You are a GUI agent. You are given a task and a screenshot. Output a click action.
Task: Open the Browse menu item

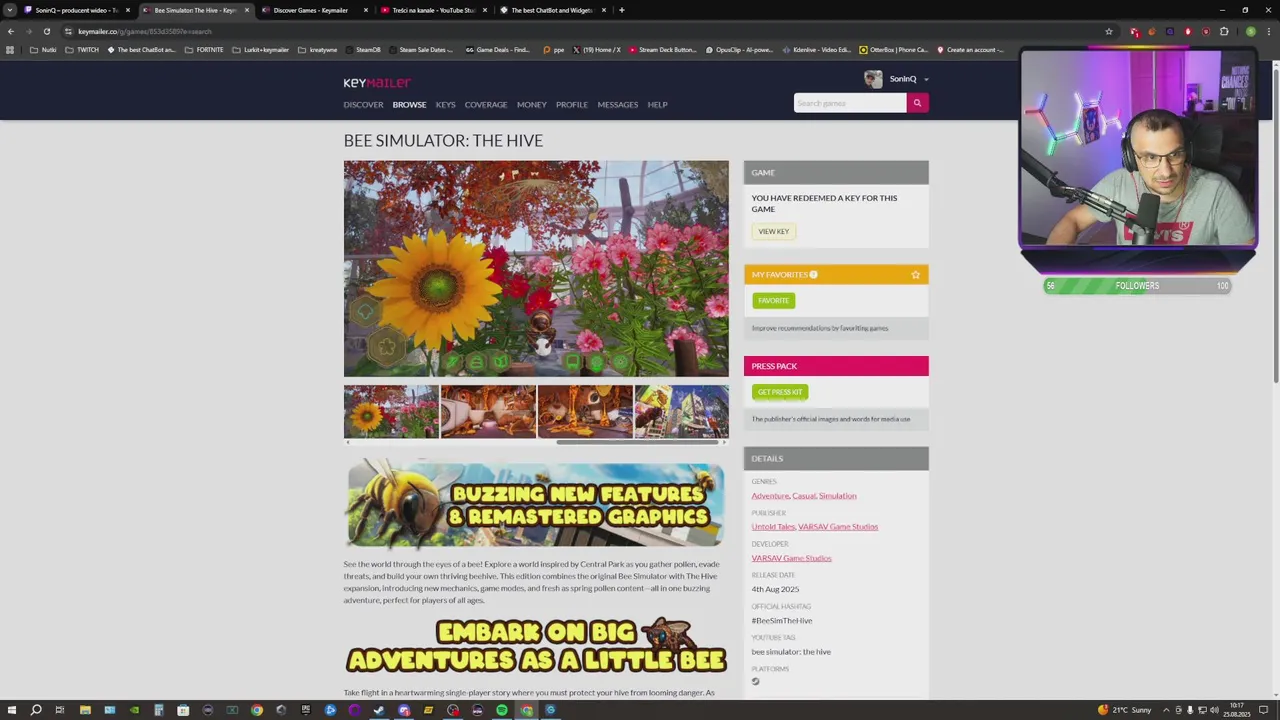click(x=409, y=104)
